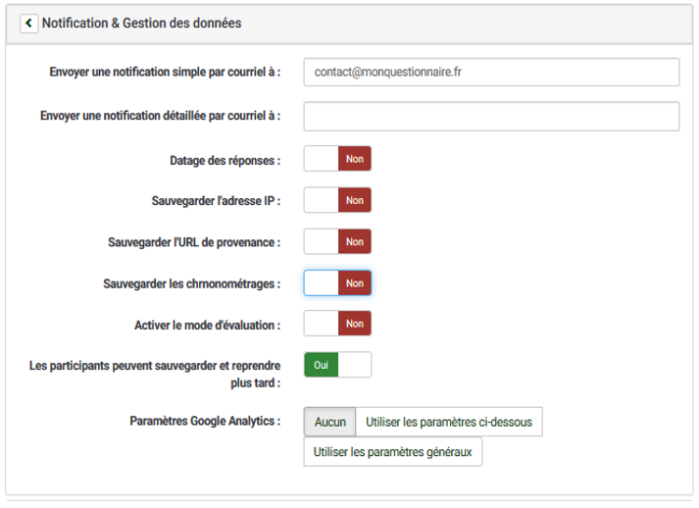Select Utiliser les paramètres généraux option
Viewport: 699px width, 508px height.
pyautogui.click(x=393, y=452)
